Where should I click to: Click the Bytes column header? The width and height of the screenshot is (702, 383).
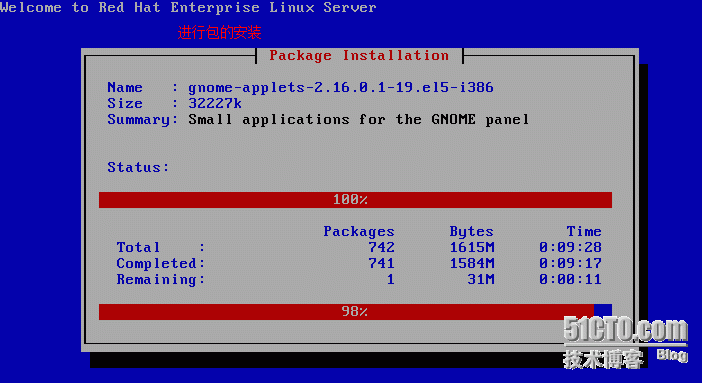tap(471, 231)
